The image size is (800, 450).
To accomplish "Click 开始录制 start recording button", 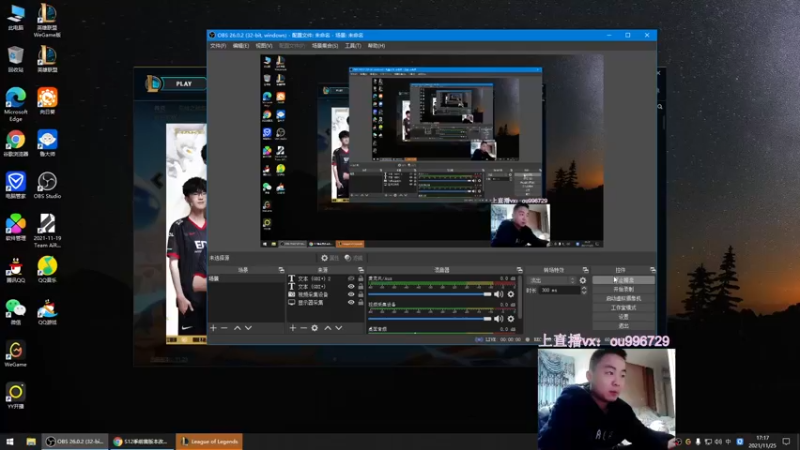I will coord(623,289).
